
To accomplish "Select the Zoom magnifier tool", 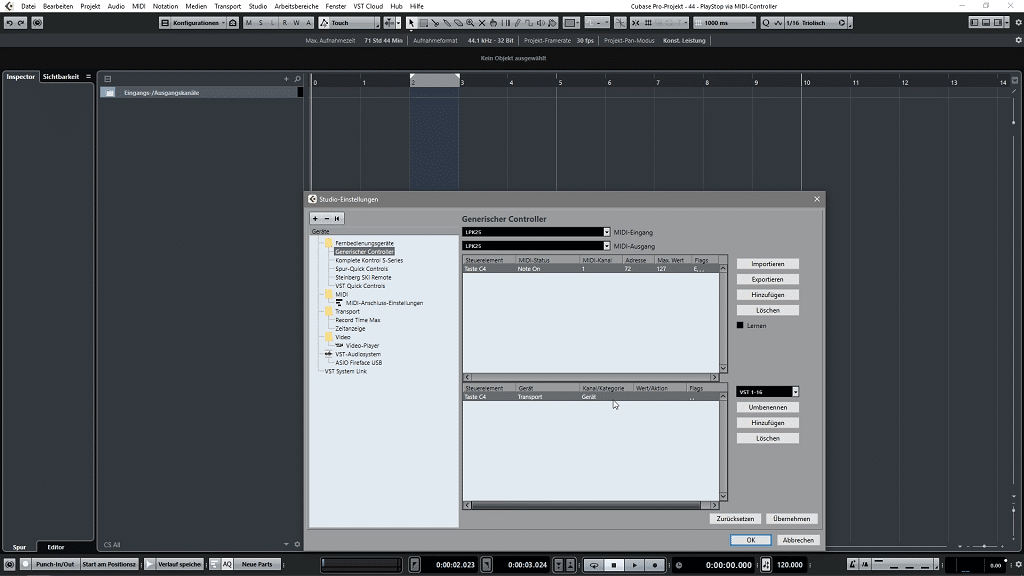I will click(x=470, y=23).
